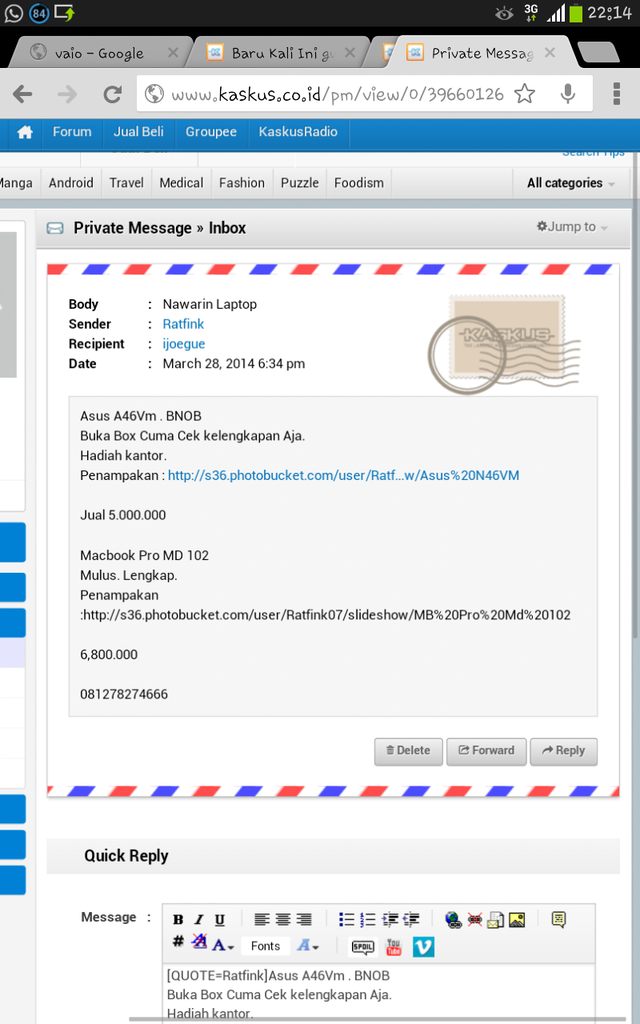
Task: Reply to this private message
Action: pos(564,751)
